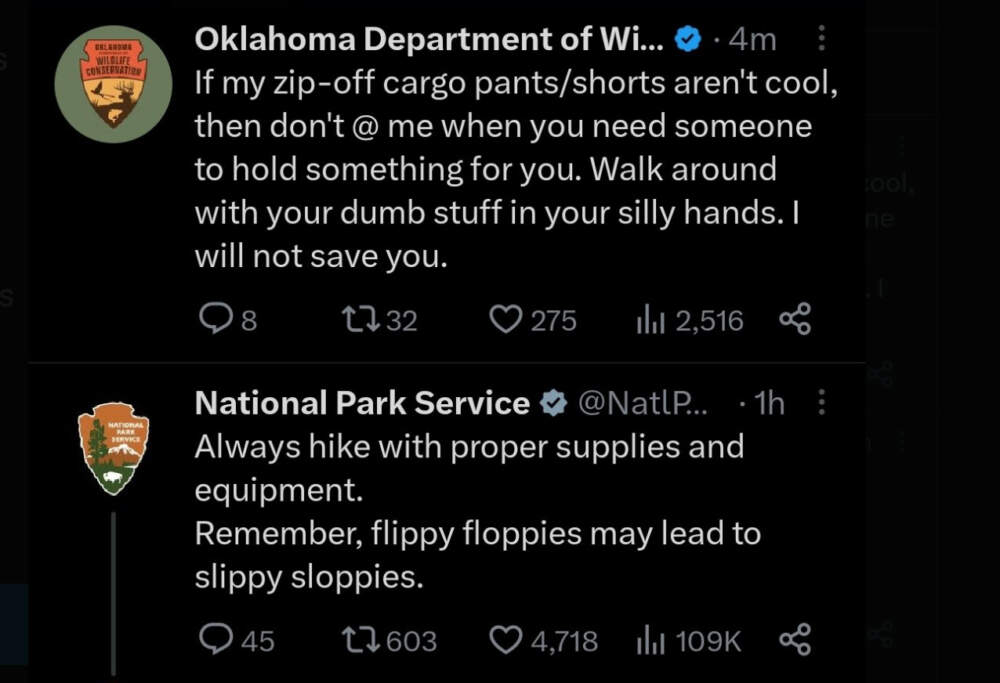Reply to the National Park Service tweet
1000x683 pixels.
[x=216, y=640]
